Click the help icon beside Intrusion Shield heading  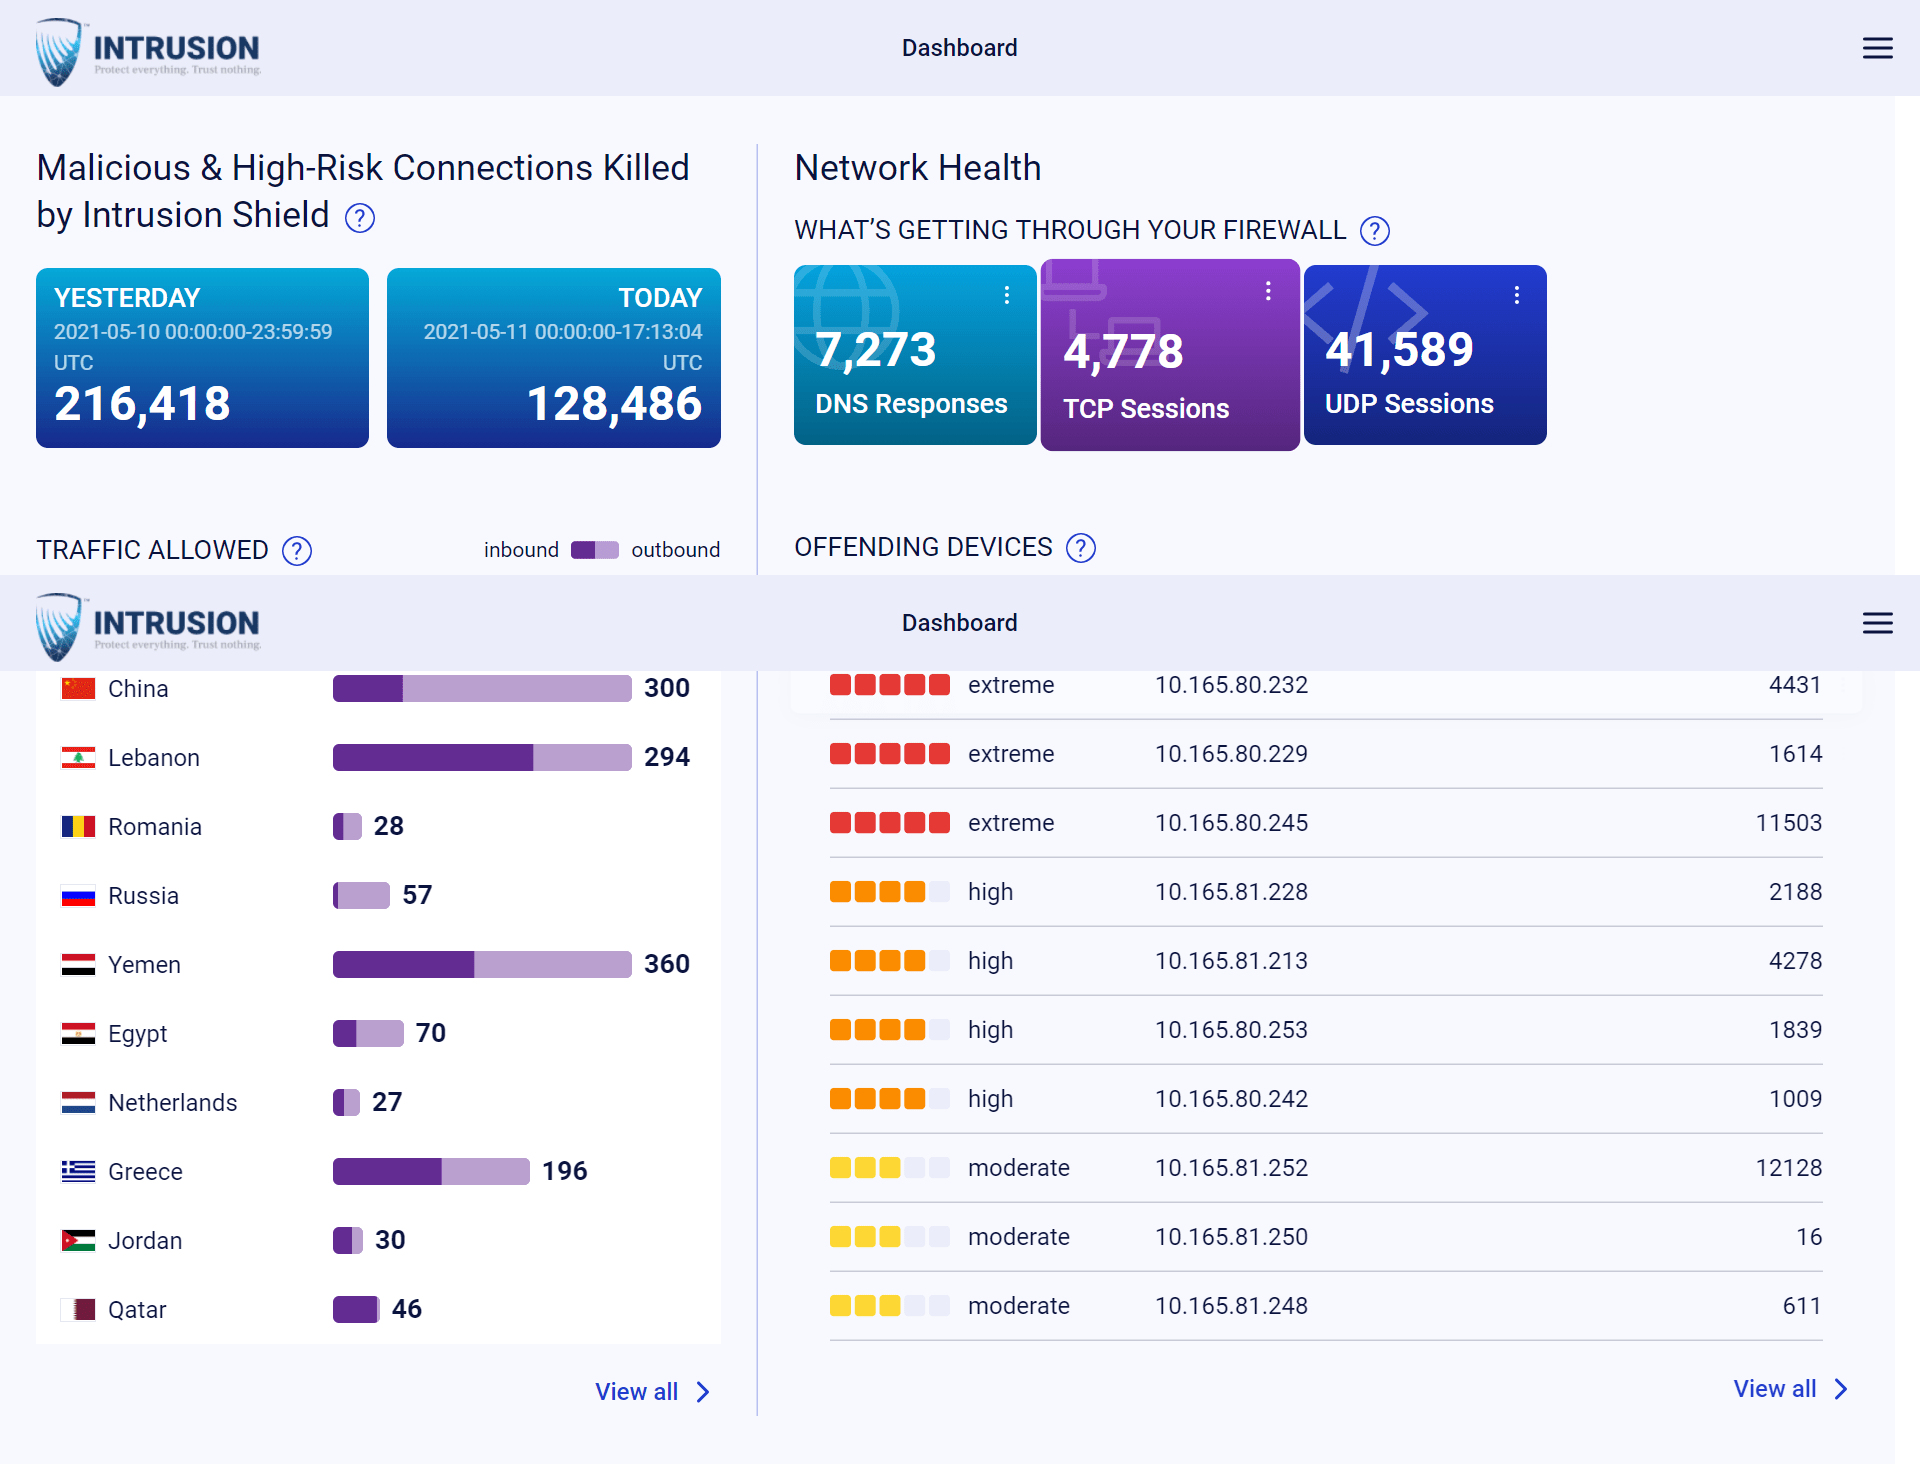(360, 217)
